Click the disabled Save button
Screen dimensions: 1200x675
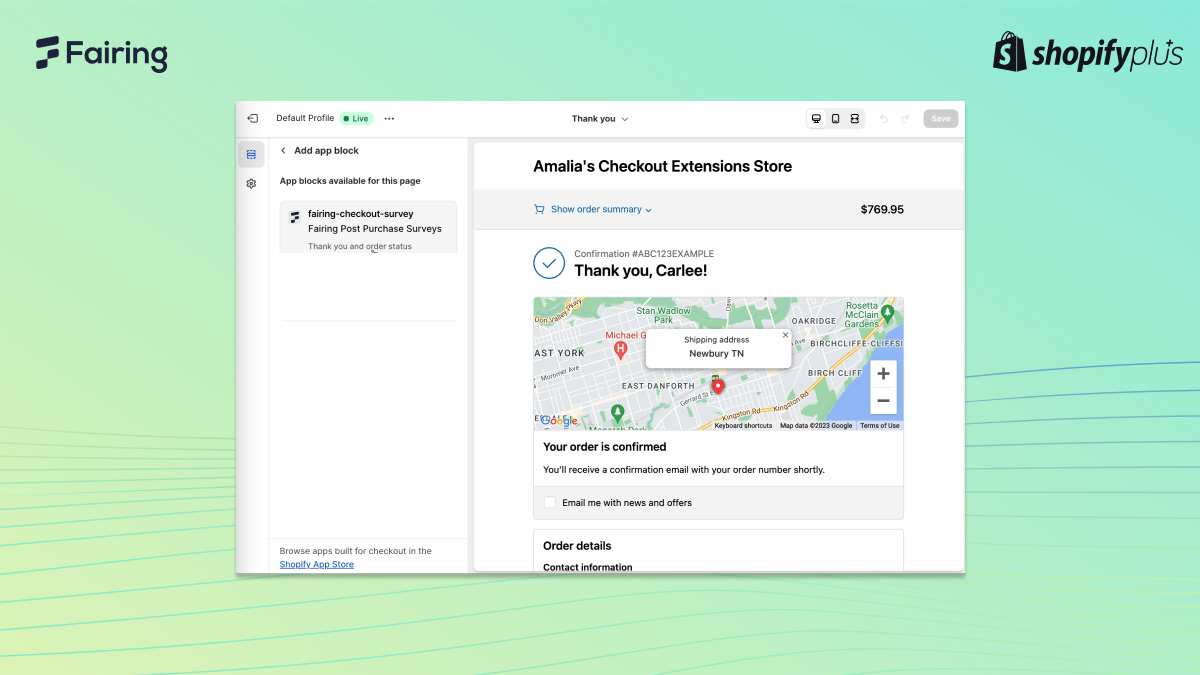point(940,118)
